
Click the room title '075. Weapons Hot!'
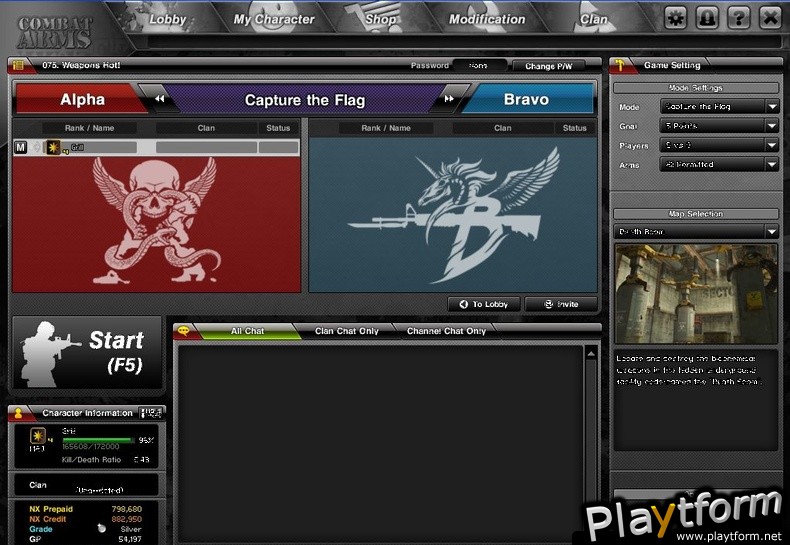click(81, 65)
